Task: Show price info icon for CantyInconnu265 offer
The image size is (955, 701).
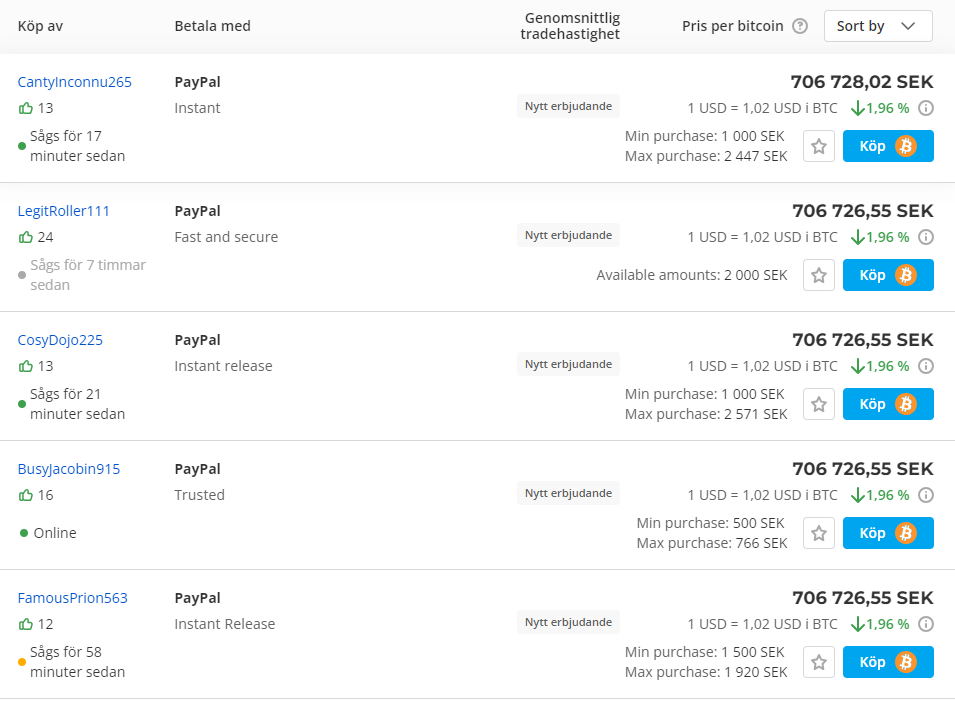Action: [x=926, y=108]
